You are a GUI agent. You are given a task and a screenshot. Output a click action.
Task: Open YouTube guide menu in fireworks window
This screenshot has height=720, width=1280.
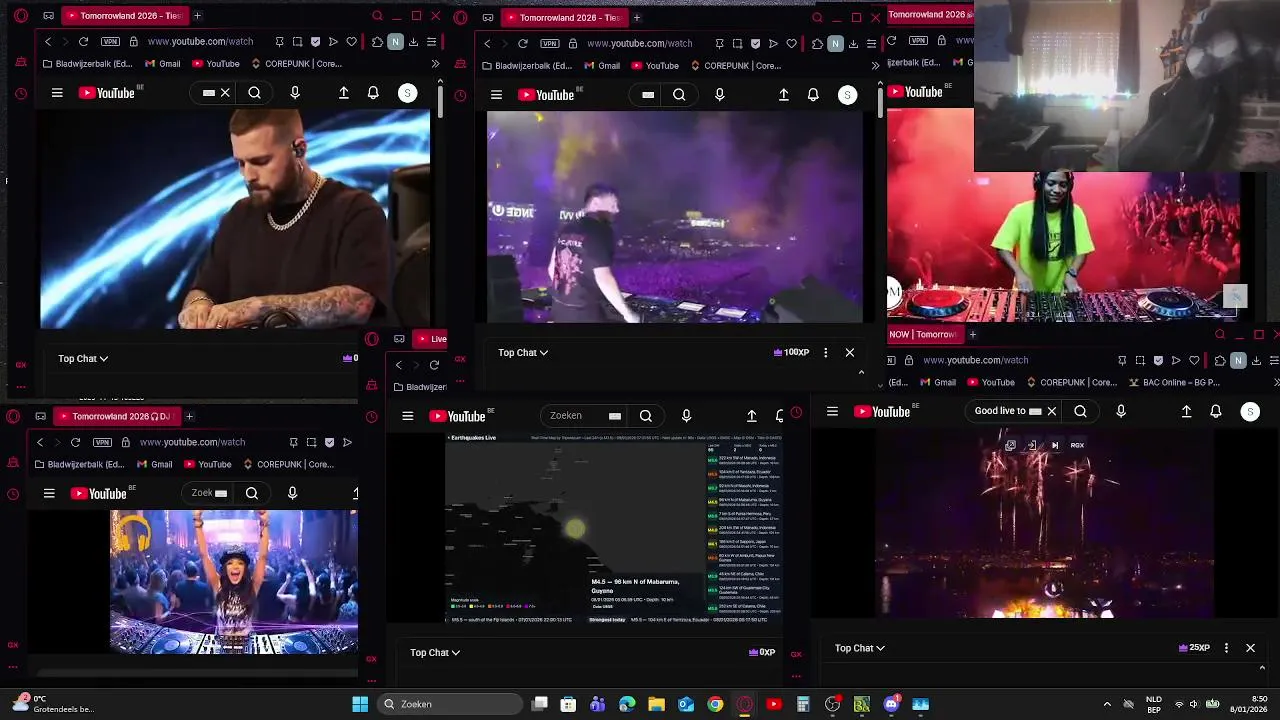pyautogui.click(x=832, y=411)
